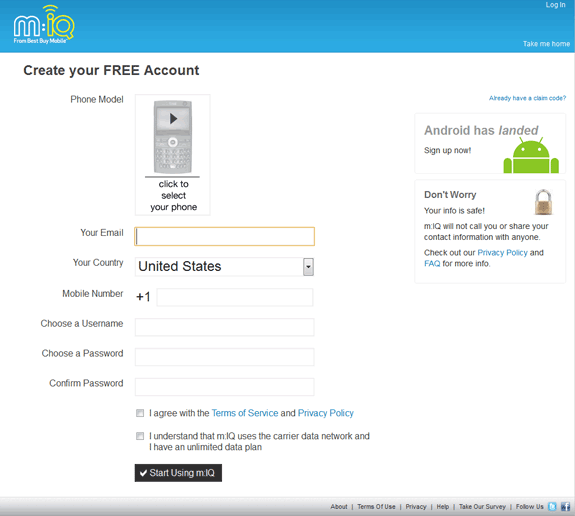Viewport: 575px width, 516px height.
Task: Click the Start Using m:IQ button
Action: point(178,473)
